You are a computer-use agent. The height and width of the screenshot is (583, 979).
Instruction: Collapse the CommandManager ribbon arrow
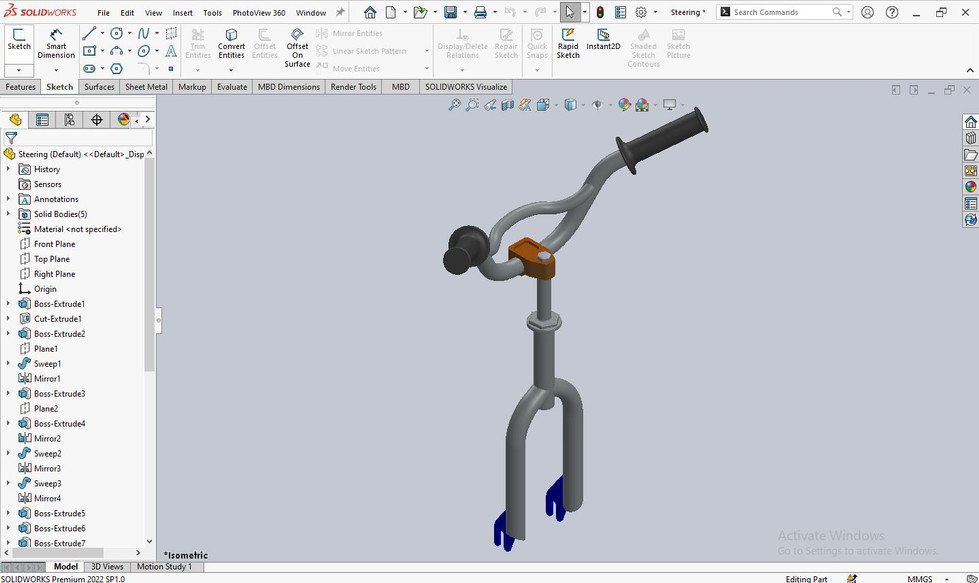click(x=970, y=71)
